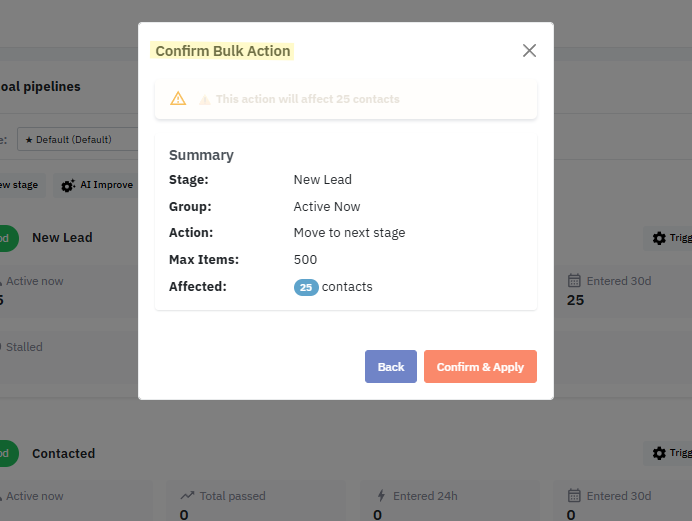Select the New Lead stage title
This screenshot has height=521, width=692.
coord(62,238)
